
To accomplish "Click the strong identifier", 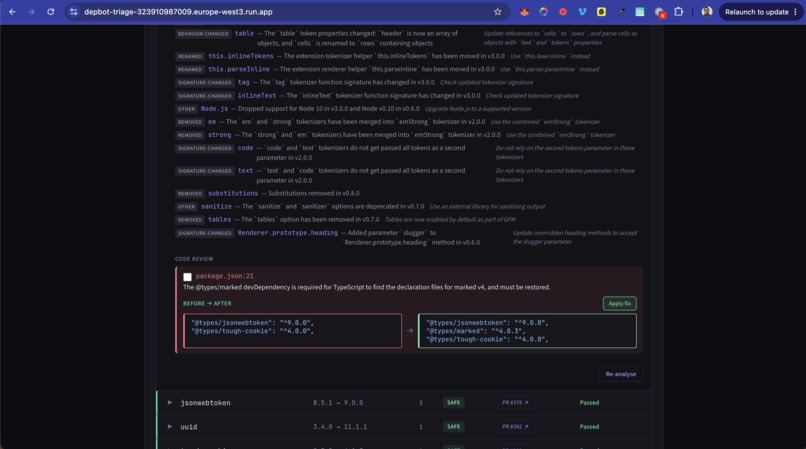I will click(219, 135).
